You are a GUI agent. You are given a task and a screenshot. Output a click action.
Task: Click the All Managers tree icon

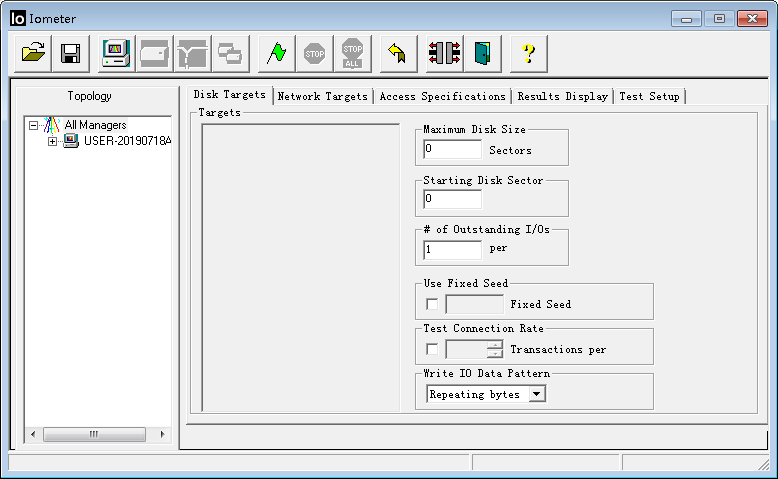52,125
